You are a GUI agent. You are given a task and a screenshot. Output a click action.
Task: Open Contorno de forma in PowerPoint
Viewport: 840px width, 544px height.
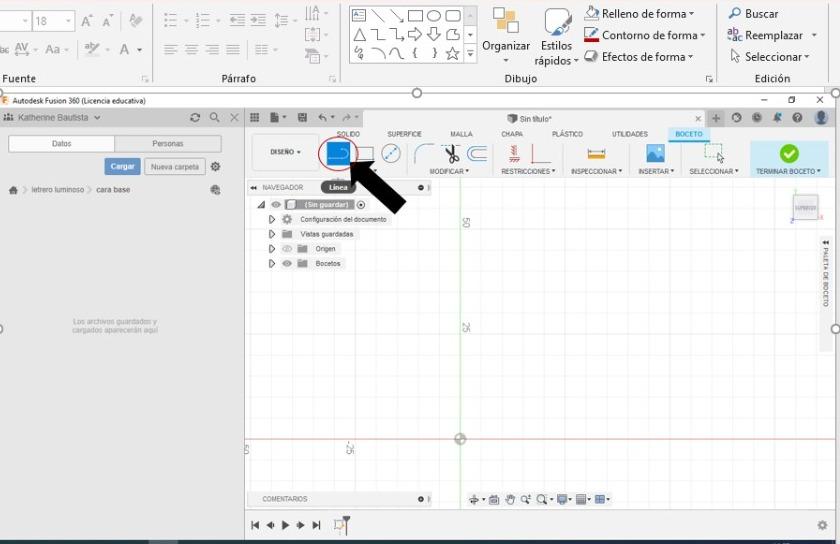click(644, 35)
